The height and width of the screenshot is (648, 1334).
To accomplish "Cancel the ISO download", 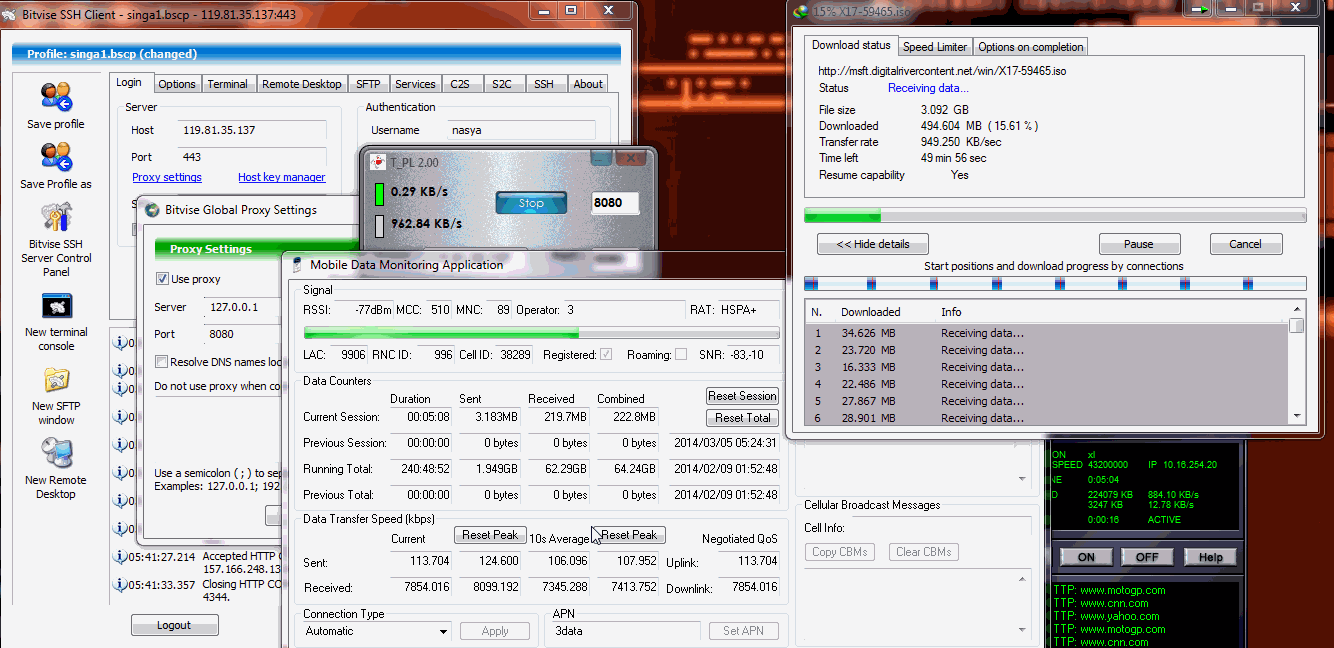I will (x=1245, y=244).
